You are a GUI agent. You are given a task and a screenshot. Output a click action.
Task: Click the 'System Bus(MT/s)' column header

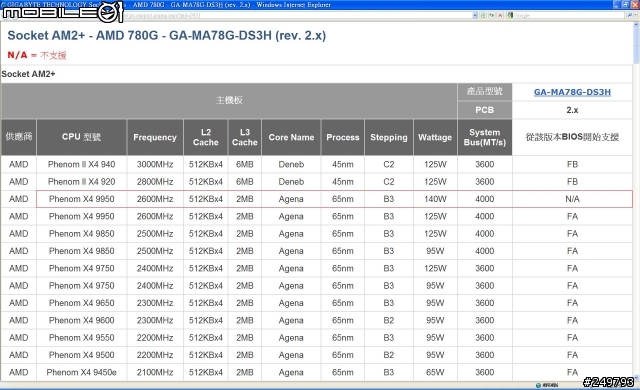(484, 137)
